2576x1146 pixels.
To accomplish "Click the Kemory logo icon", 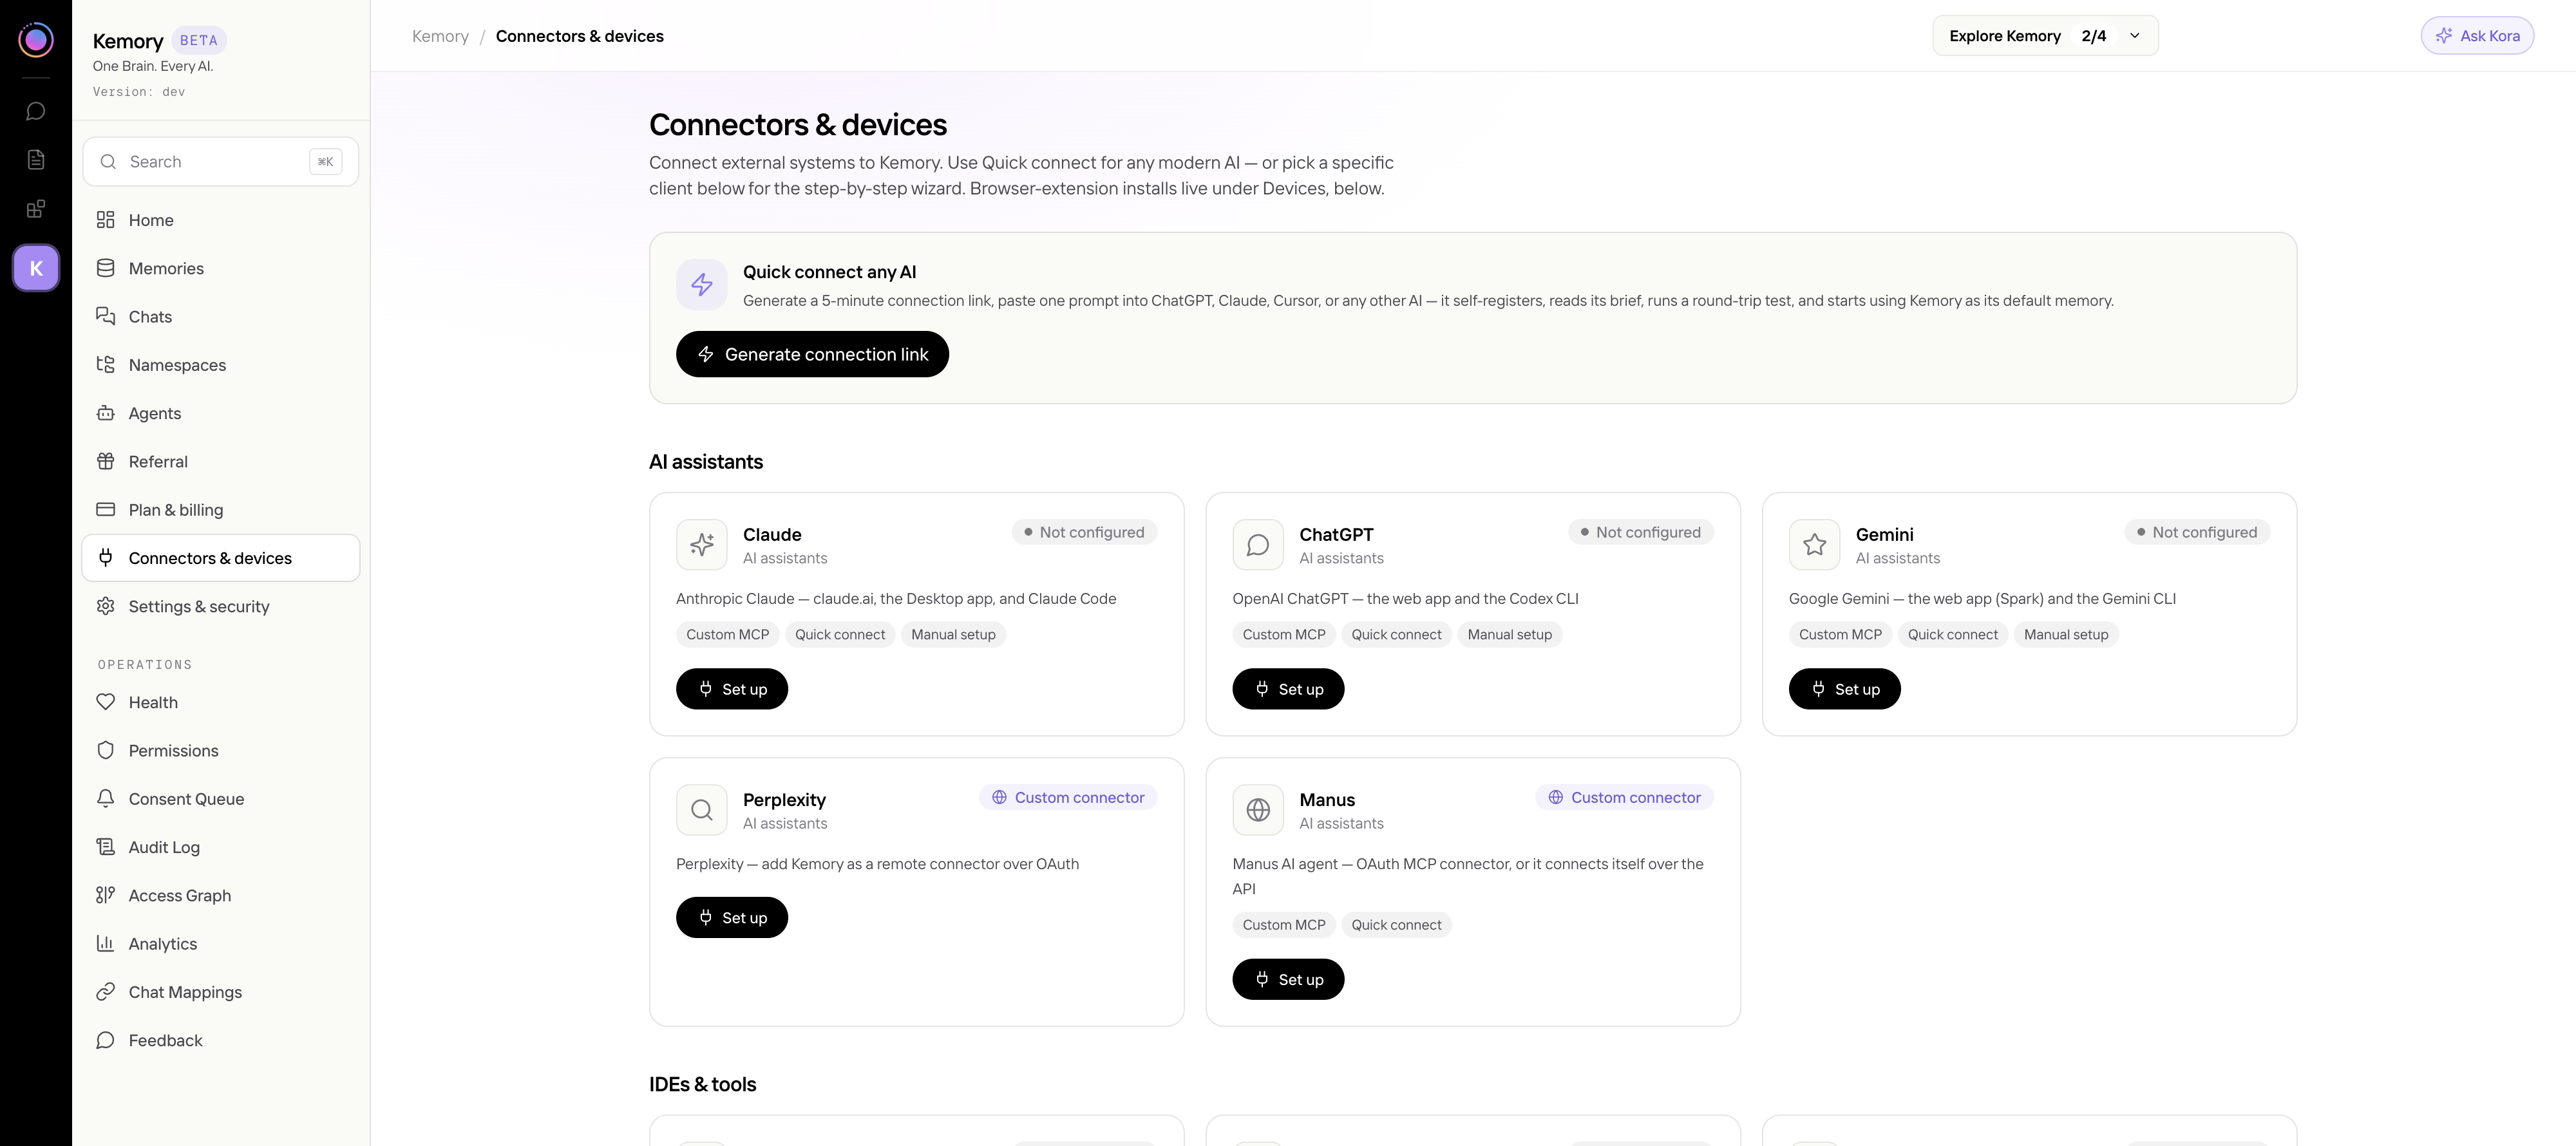I will click(36, 39).
